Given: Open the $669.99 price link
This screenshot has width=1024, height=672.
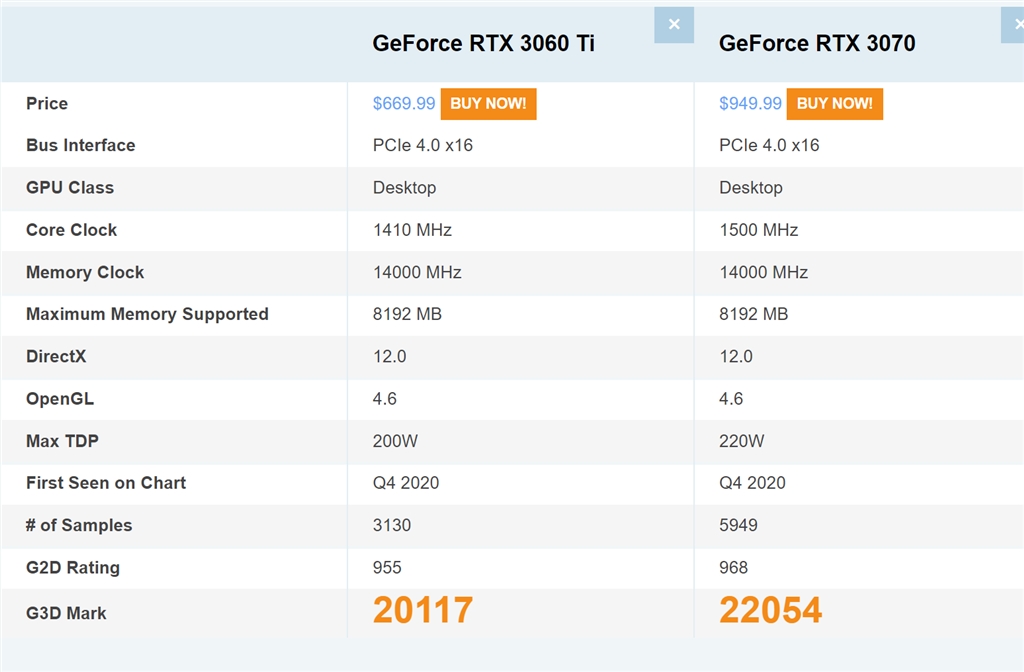Looking at the screenshot, I should tap(404, 103).
